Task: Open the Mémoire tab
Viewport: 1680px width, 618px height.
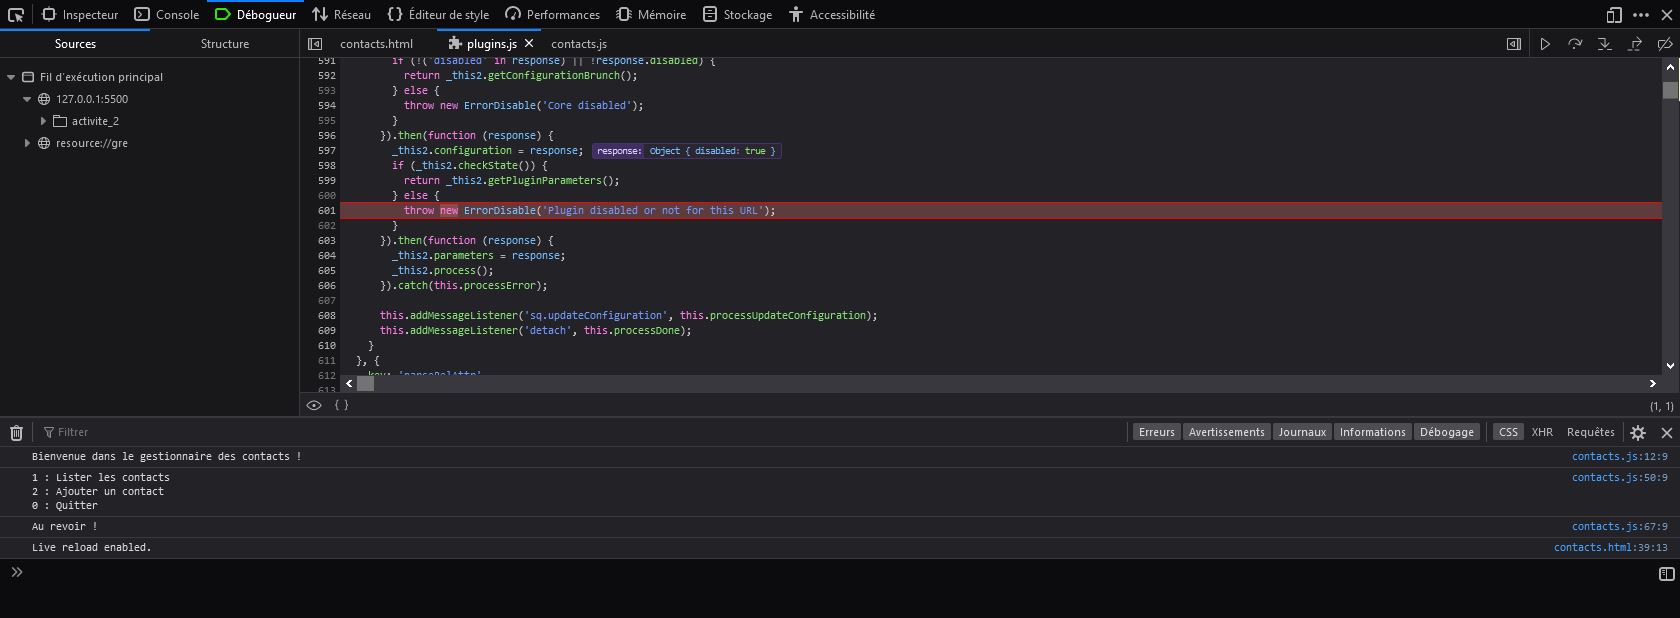Action: pos(651,15)
